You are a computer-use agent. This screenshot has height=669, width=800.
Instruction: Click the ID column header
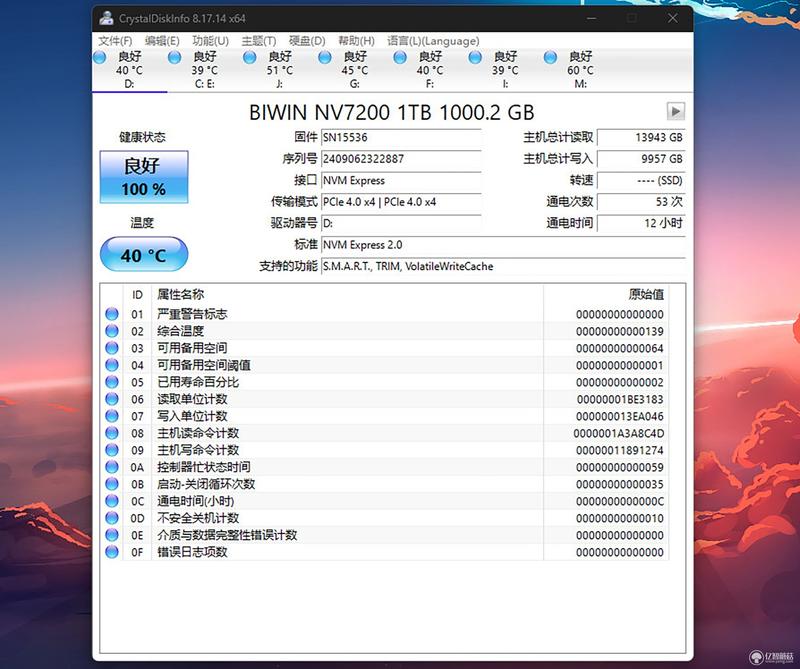coord(137,295)
